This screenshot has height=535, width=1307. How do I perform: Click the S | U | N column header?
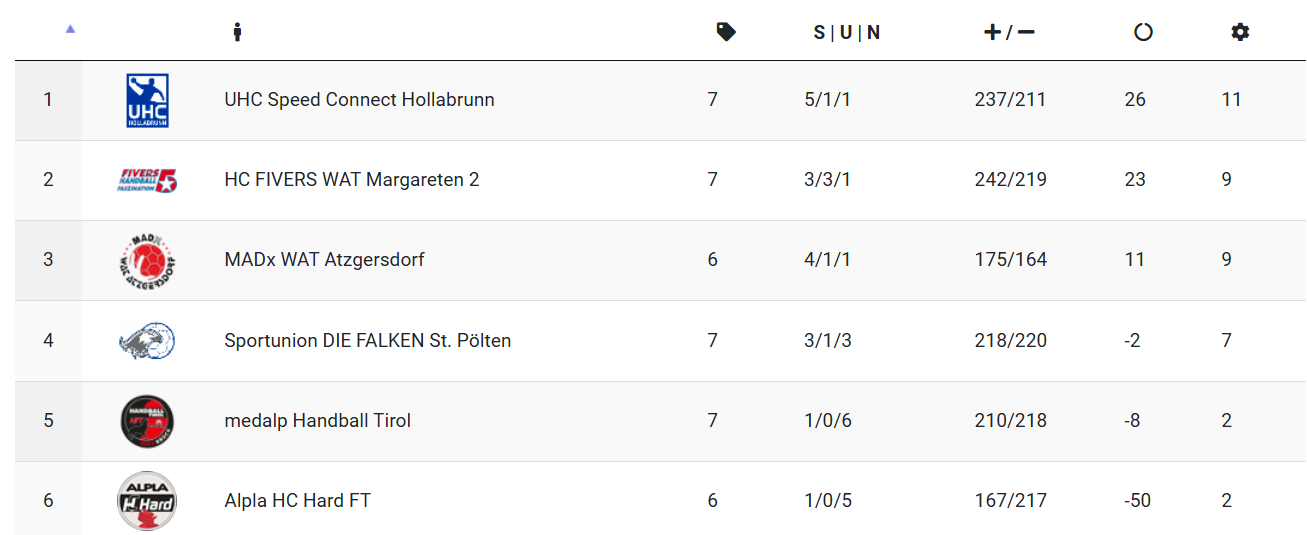[x=847, y=32]
